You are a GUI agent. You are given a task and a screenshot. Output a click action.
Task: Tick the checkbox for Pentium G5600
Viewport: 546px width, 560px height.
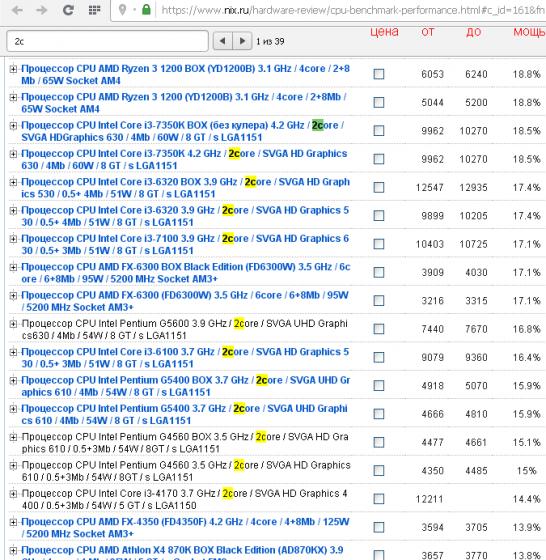[379, 329]
